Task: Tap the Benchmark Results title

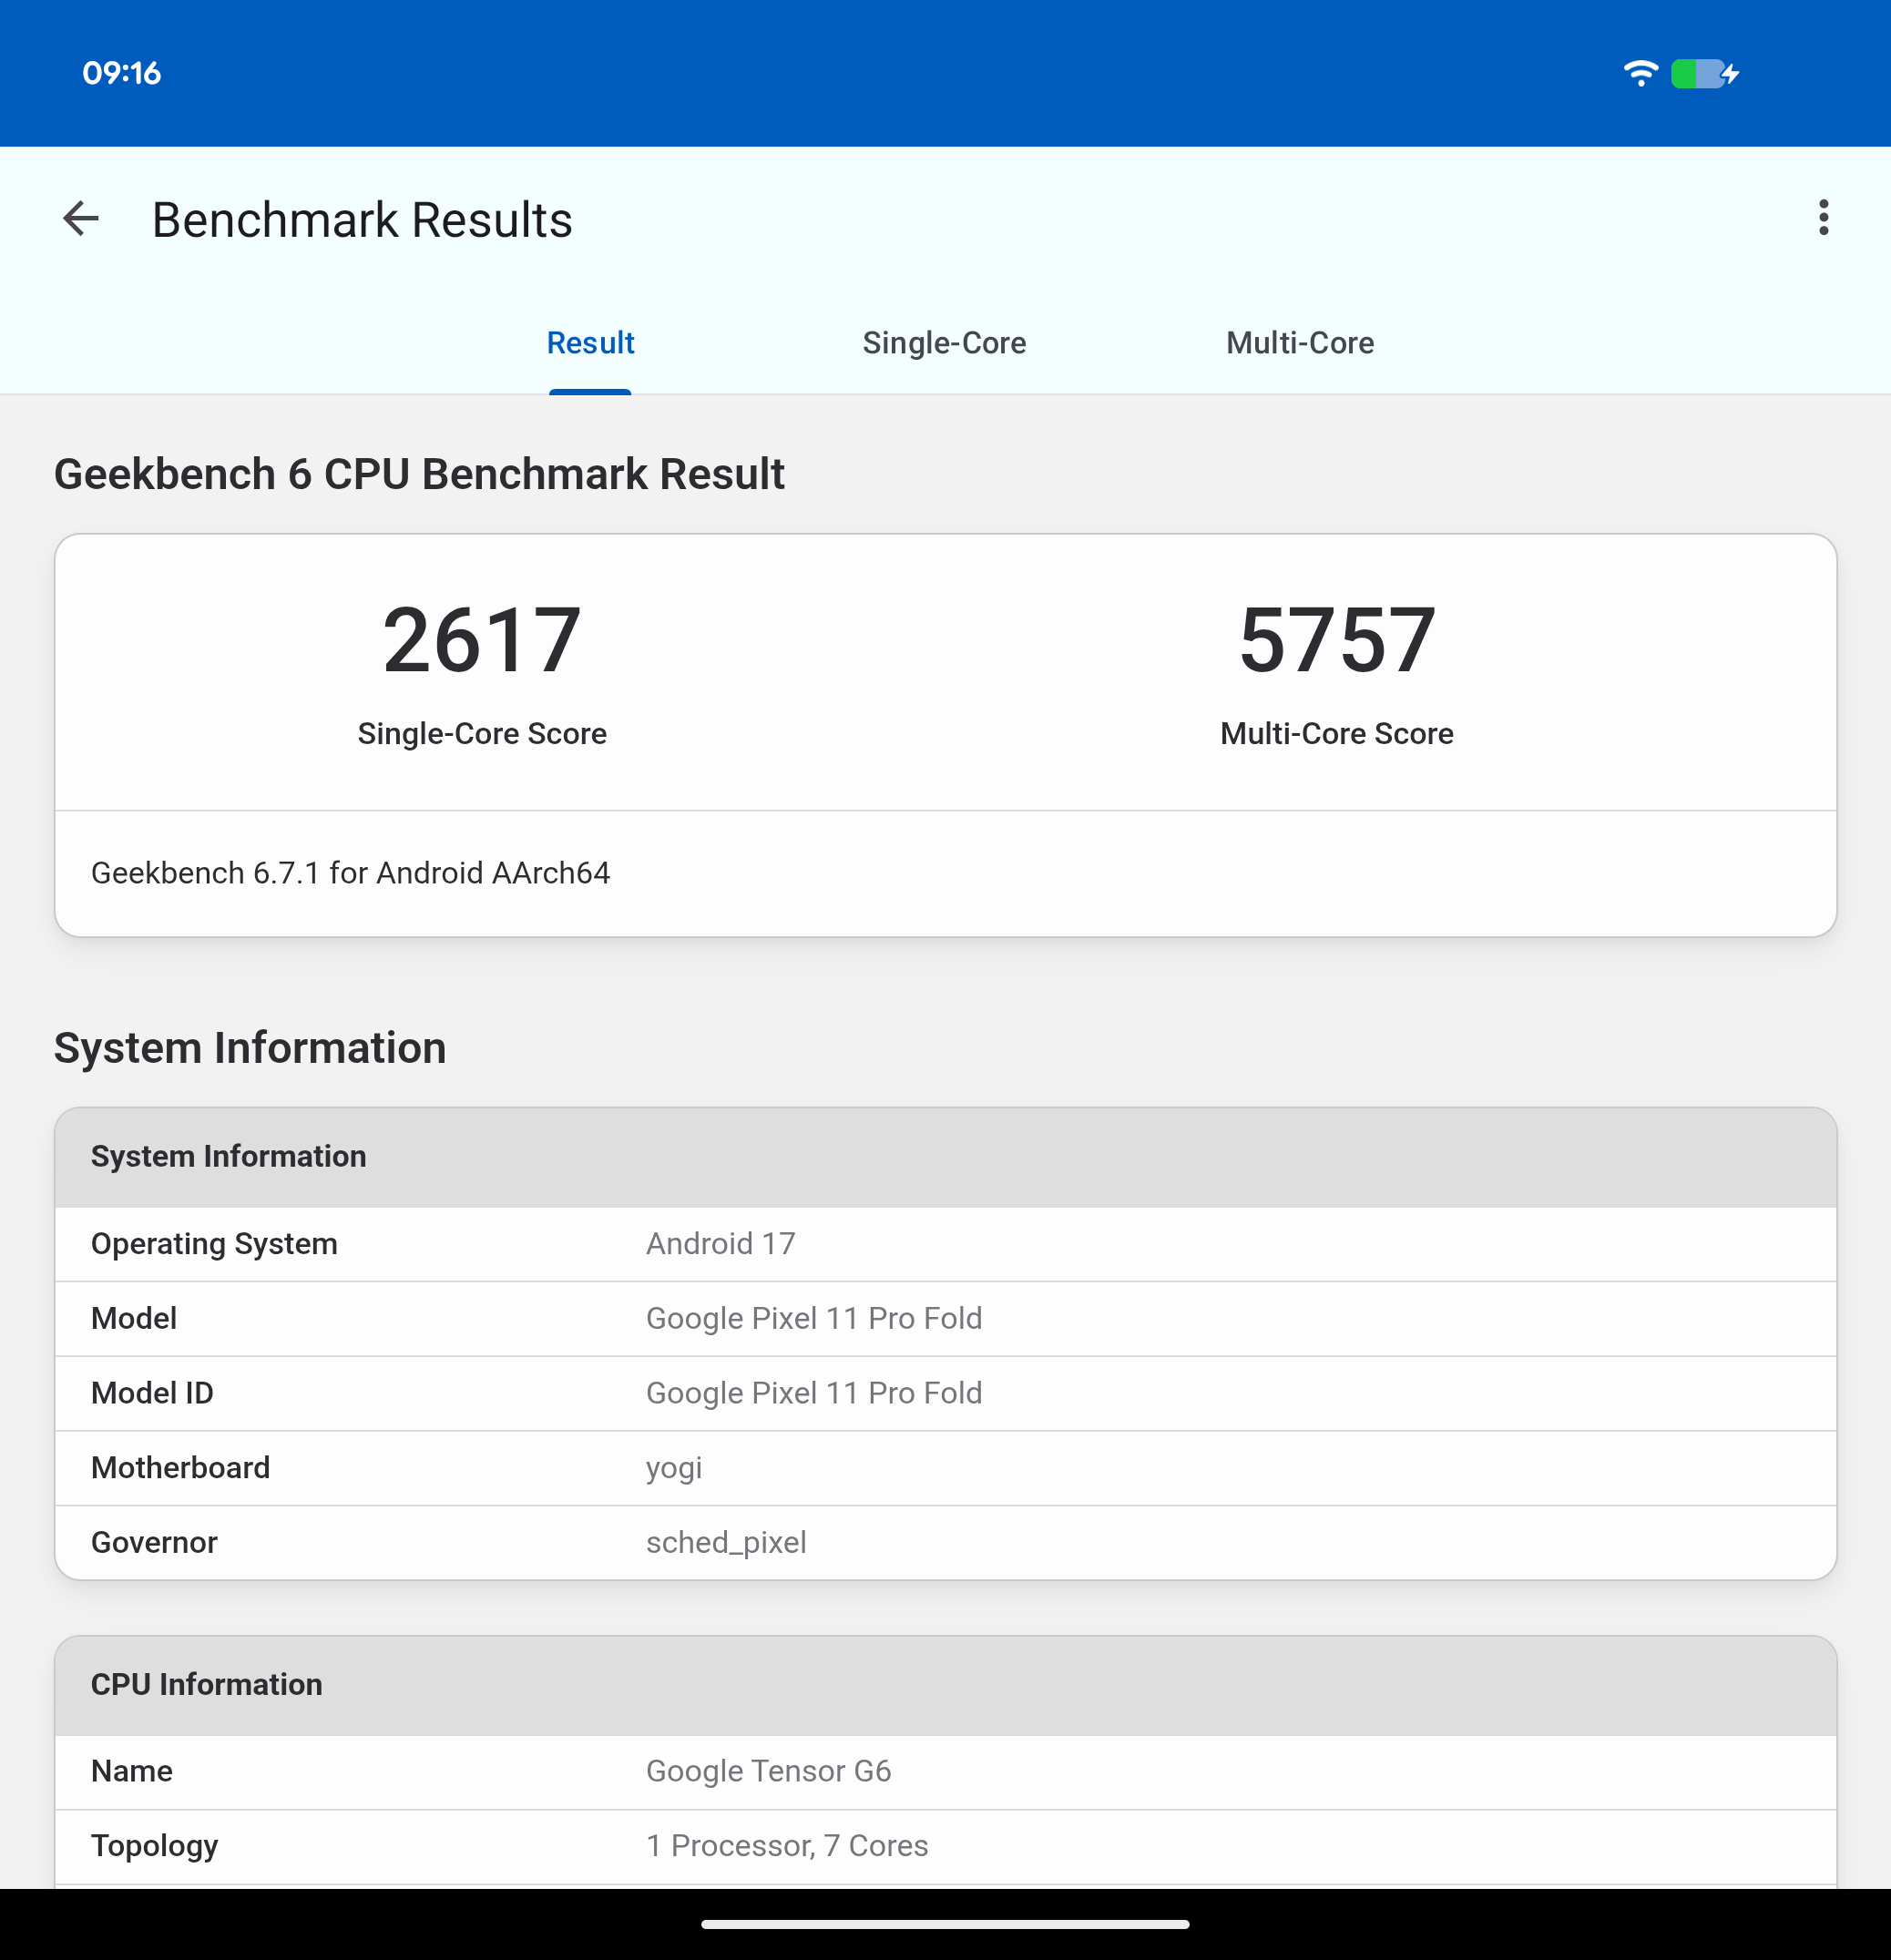Action: click(362, 219)
